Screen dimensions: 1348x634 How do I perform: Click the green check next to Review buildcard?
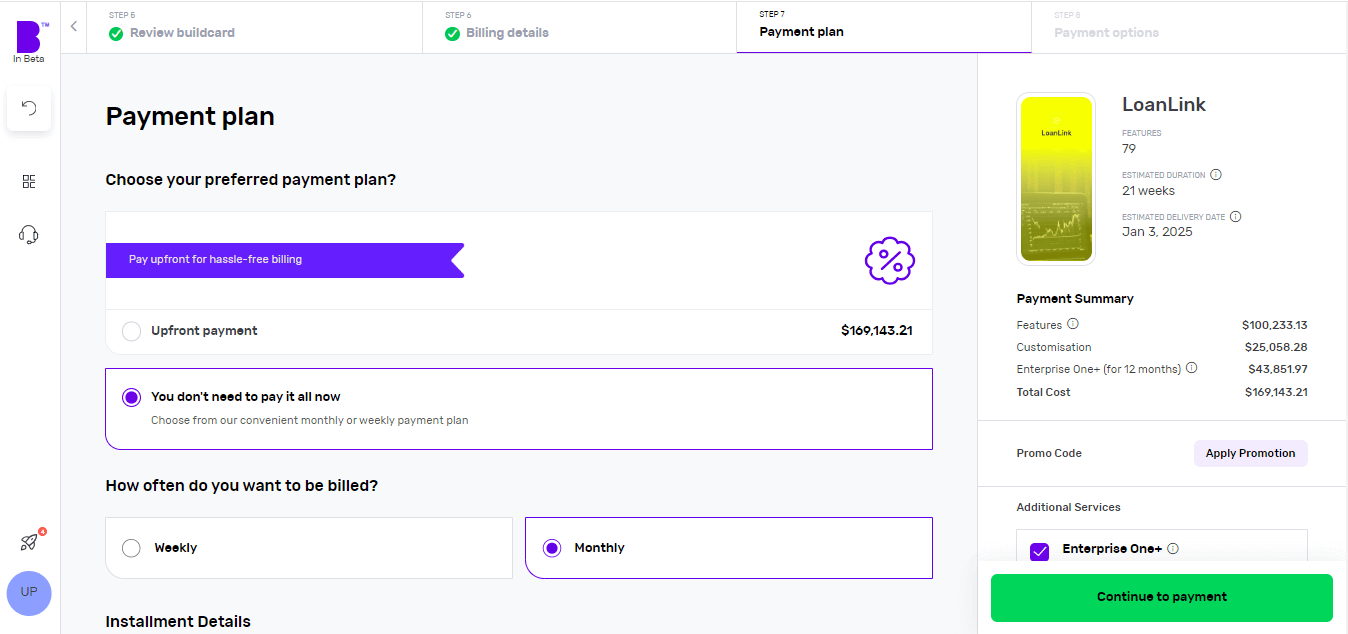(116, 33)
